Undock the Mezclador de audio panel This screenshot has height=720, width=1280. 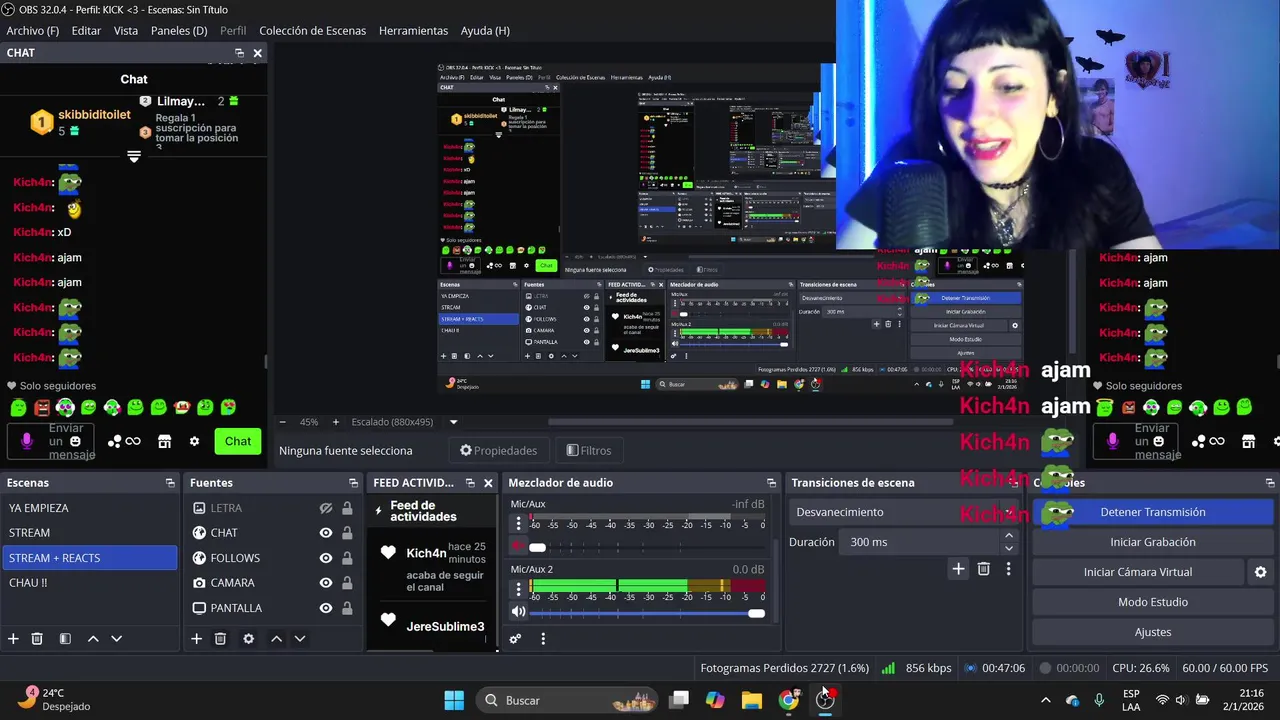point(771,482)
